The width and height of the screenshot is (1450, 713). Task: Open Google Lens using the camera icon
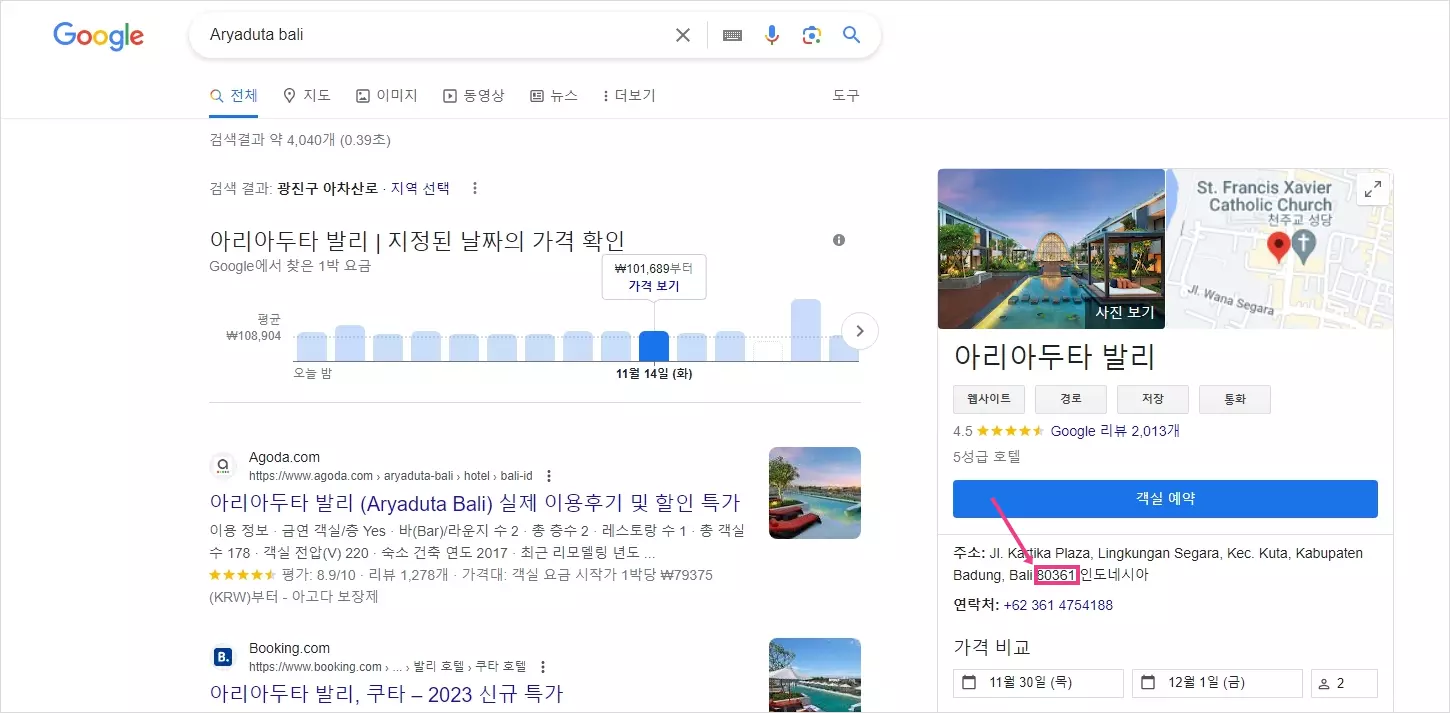click(811, 34)
